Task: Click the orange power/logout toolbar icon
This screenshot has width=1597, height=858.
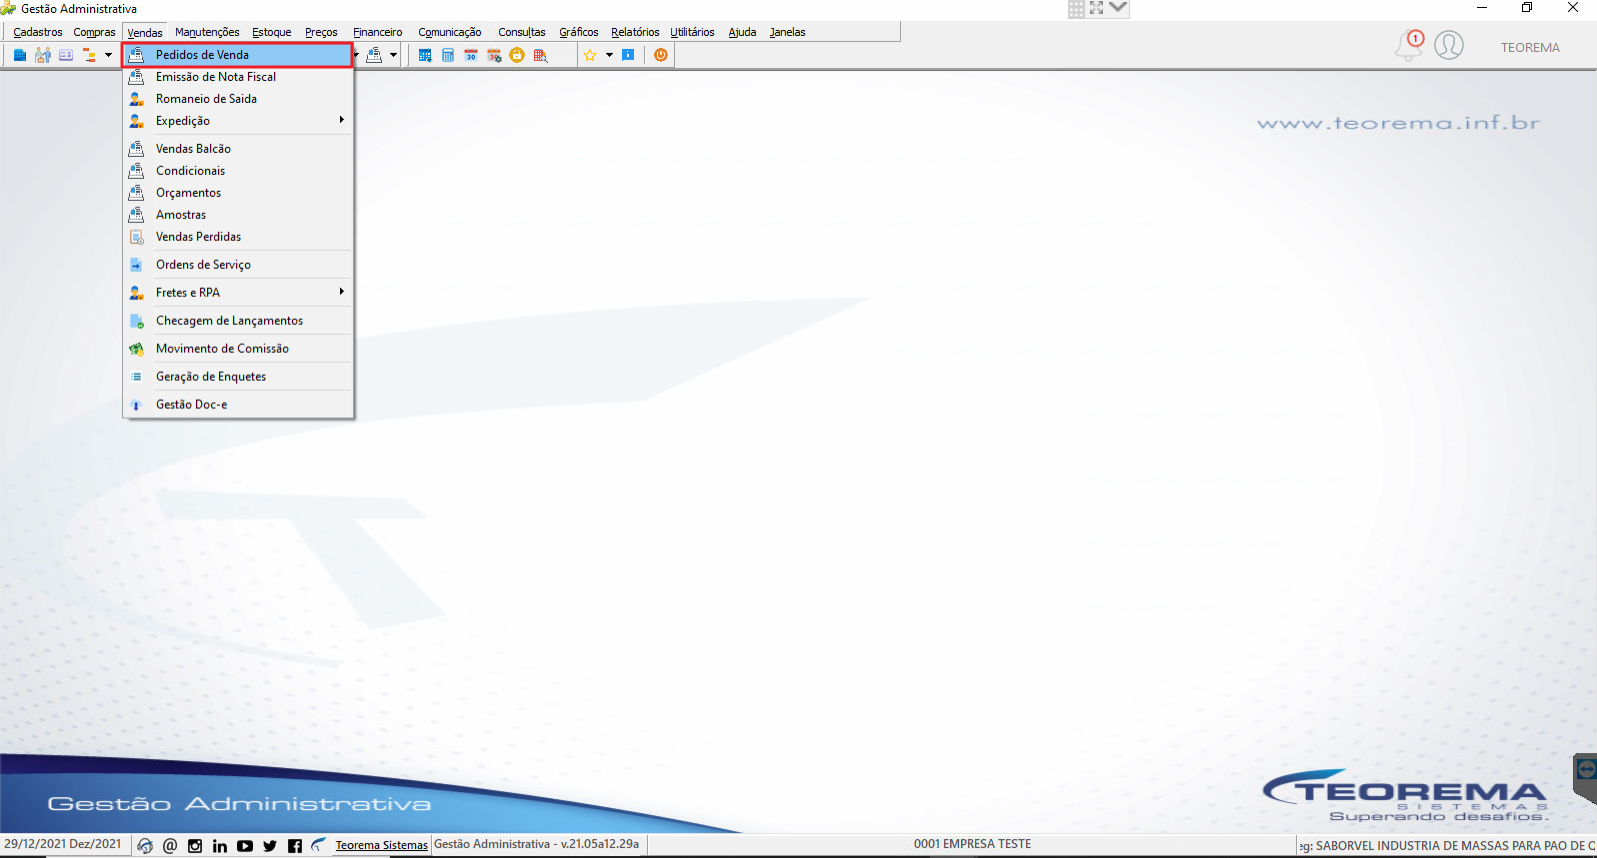Action: (661, 55)
